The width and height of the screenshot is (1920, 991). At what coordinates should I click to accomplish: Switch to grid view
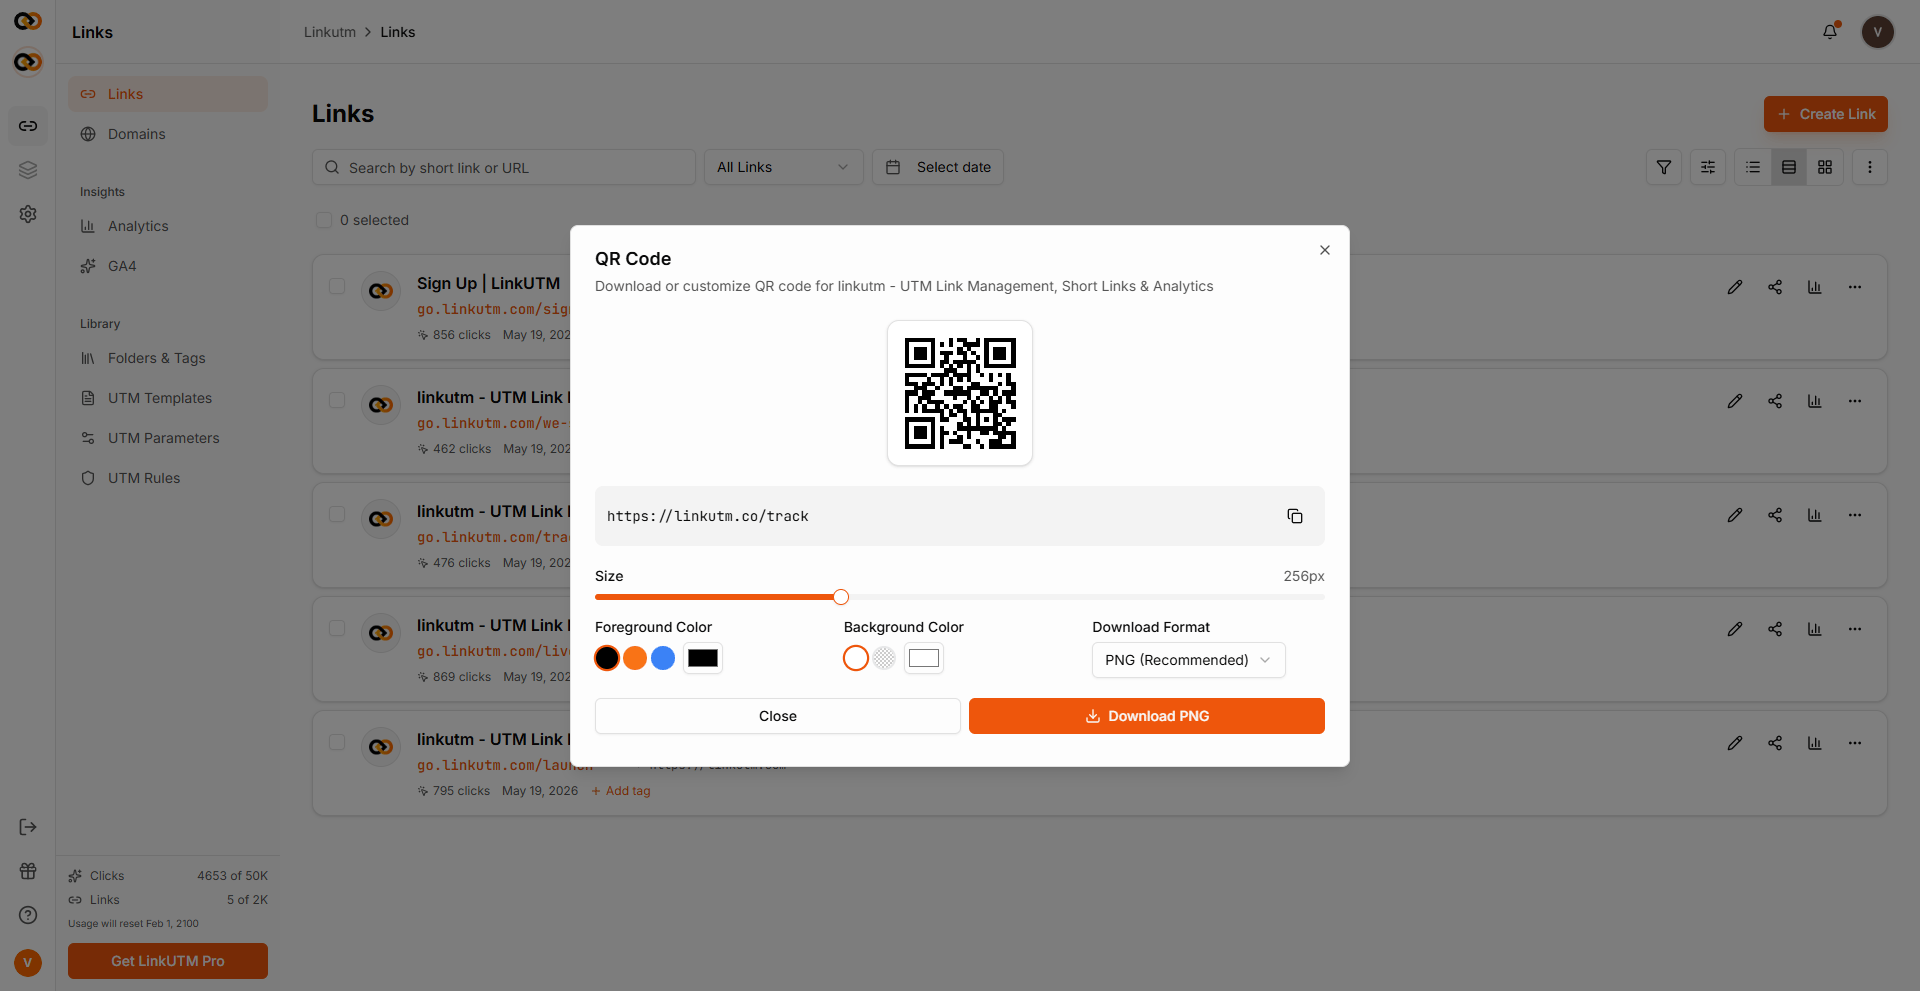coord(1825,167)
